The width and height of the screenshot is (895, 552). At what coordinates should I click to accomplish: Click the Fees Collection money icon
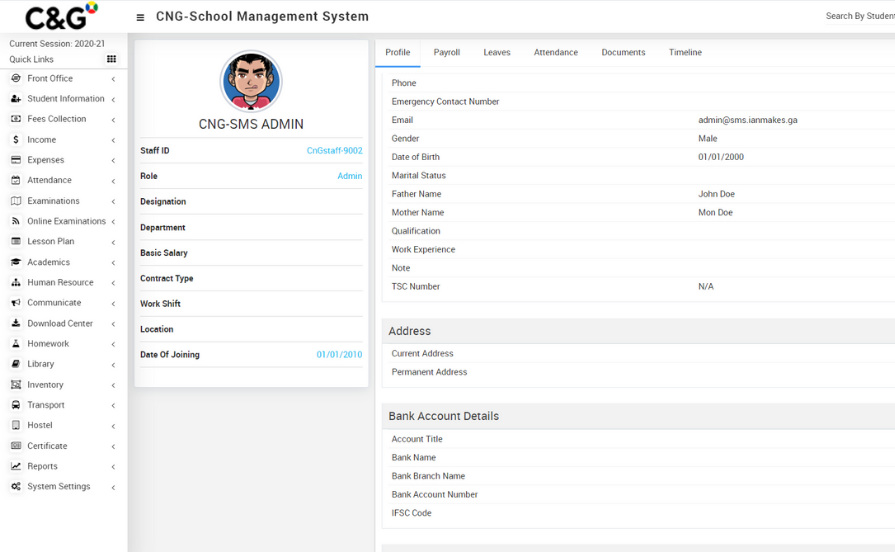16,119
